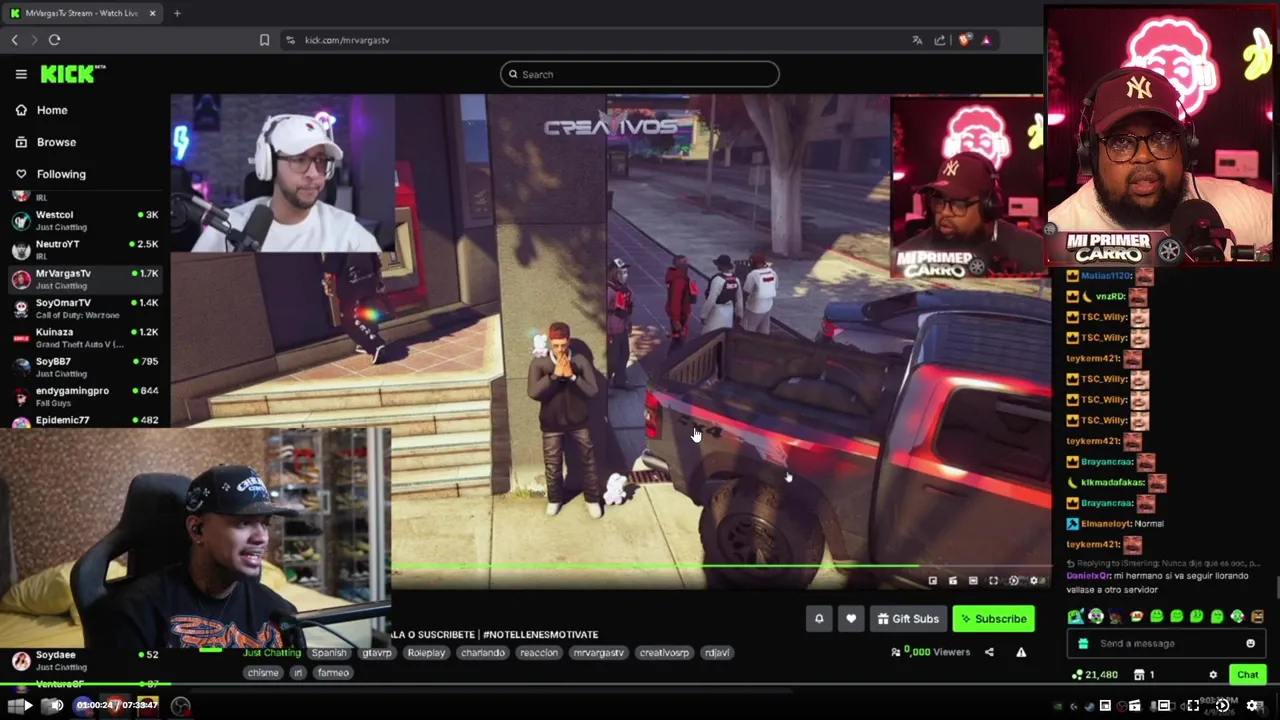Click the Gift Subs button
Screen dimensions: 1280x720
point(908,619)
